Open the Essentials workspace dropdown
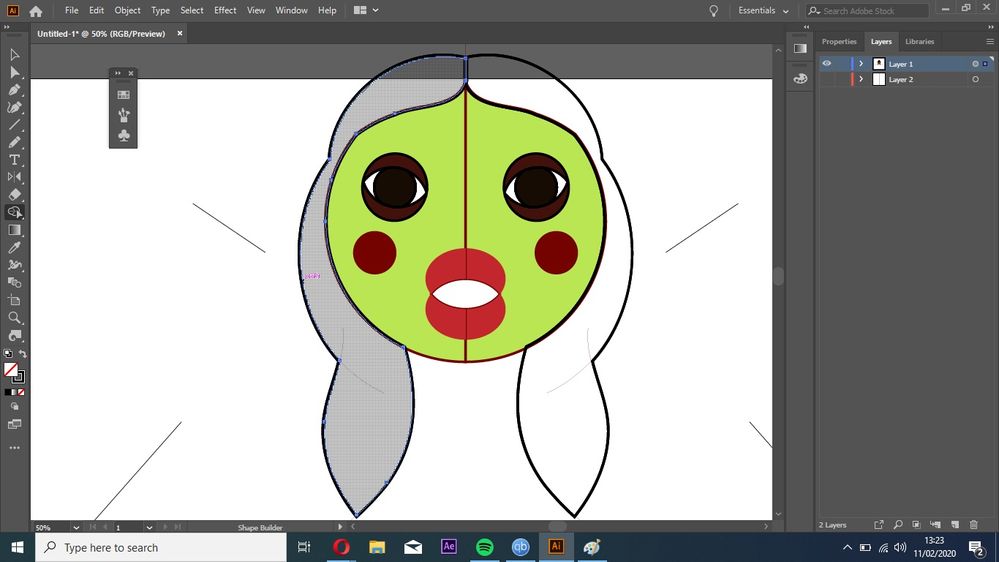Image resolution: width=999 pixels, height=562 pixels. tap(763, 11)
